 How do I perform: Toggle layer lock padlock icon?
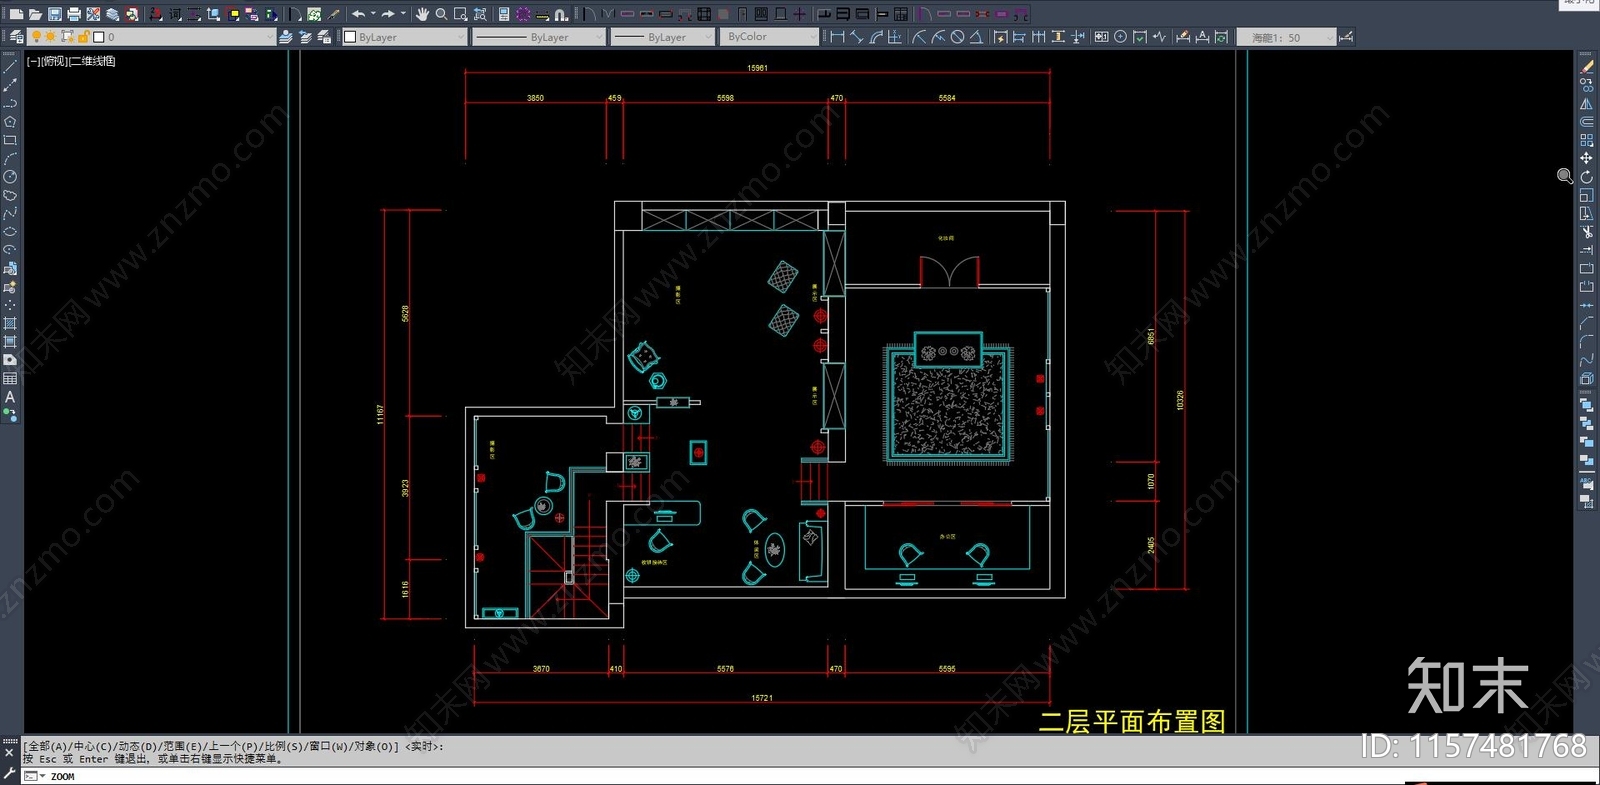tap(83, 37)
